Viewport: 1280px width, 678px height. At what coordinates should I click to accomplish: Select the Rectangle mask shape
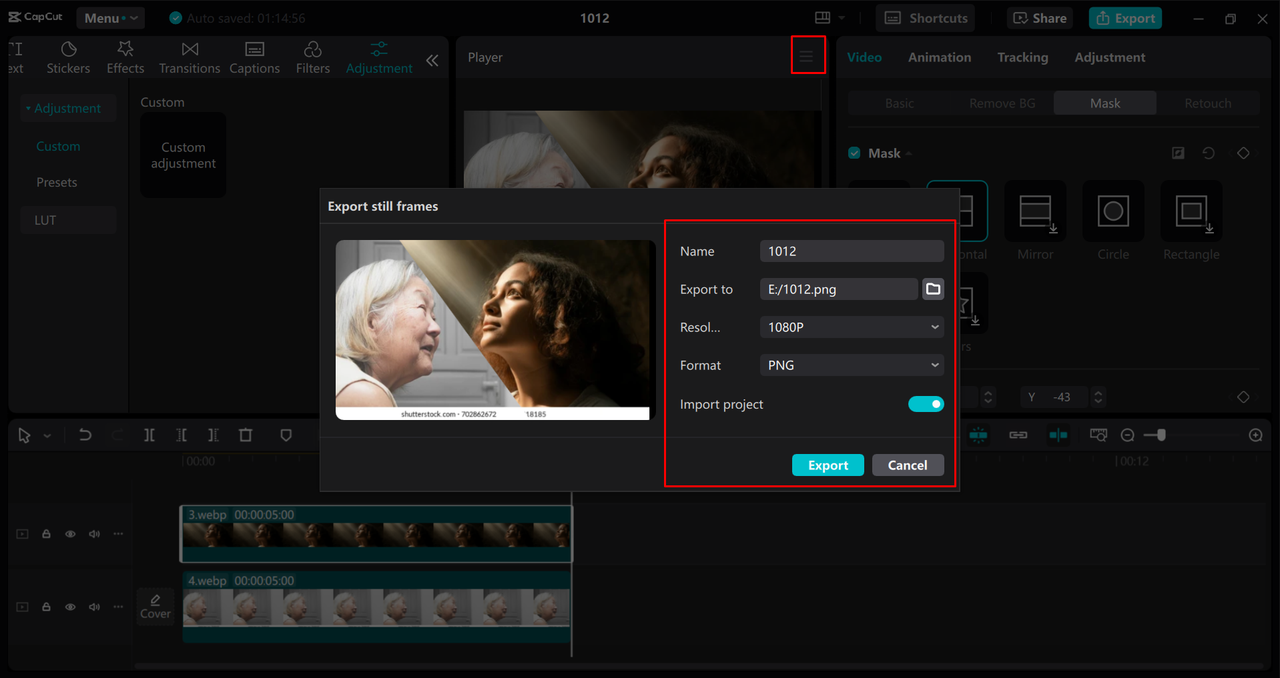coord(1190,211)
